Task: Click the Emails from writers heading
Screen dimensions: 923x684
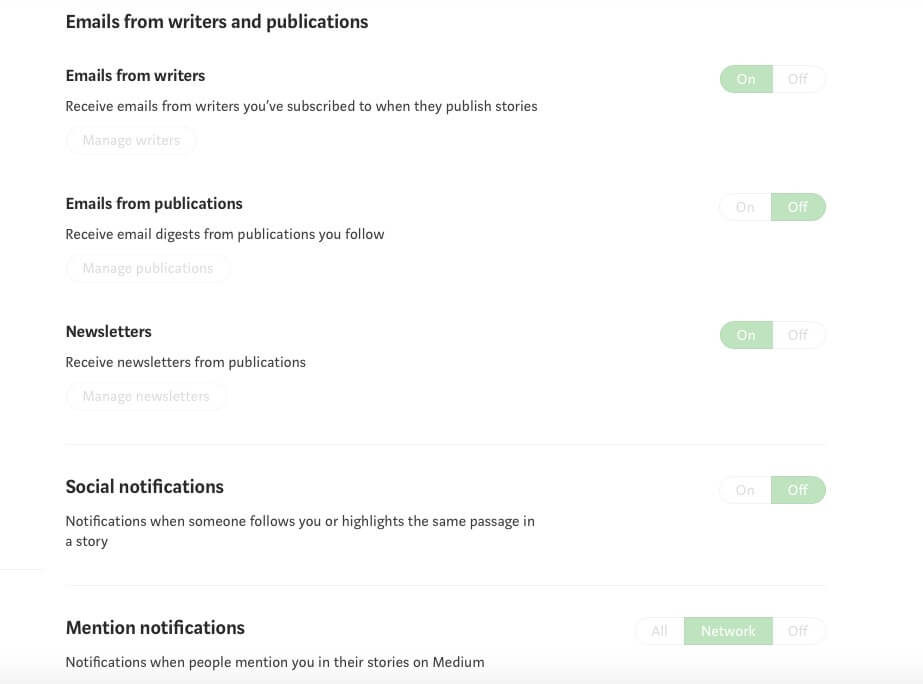Action: (135, 75)
